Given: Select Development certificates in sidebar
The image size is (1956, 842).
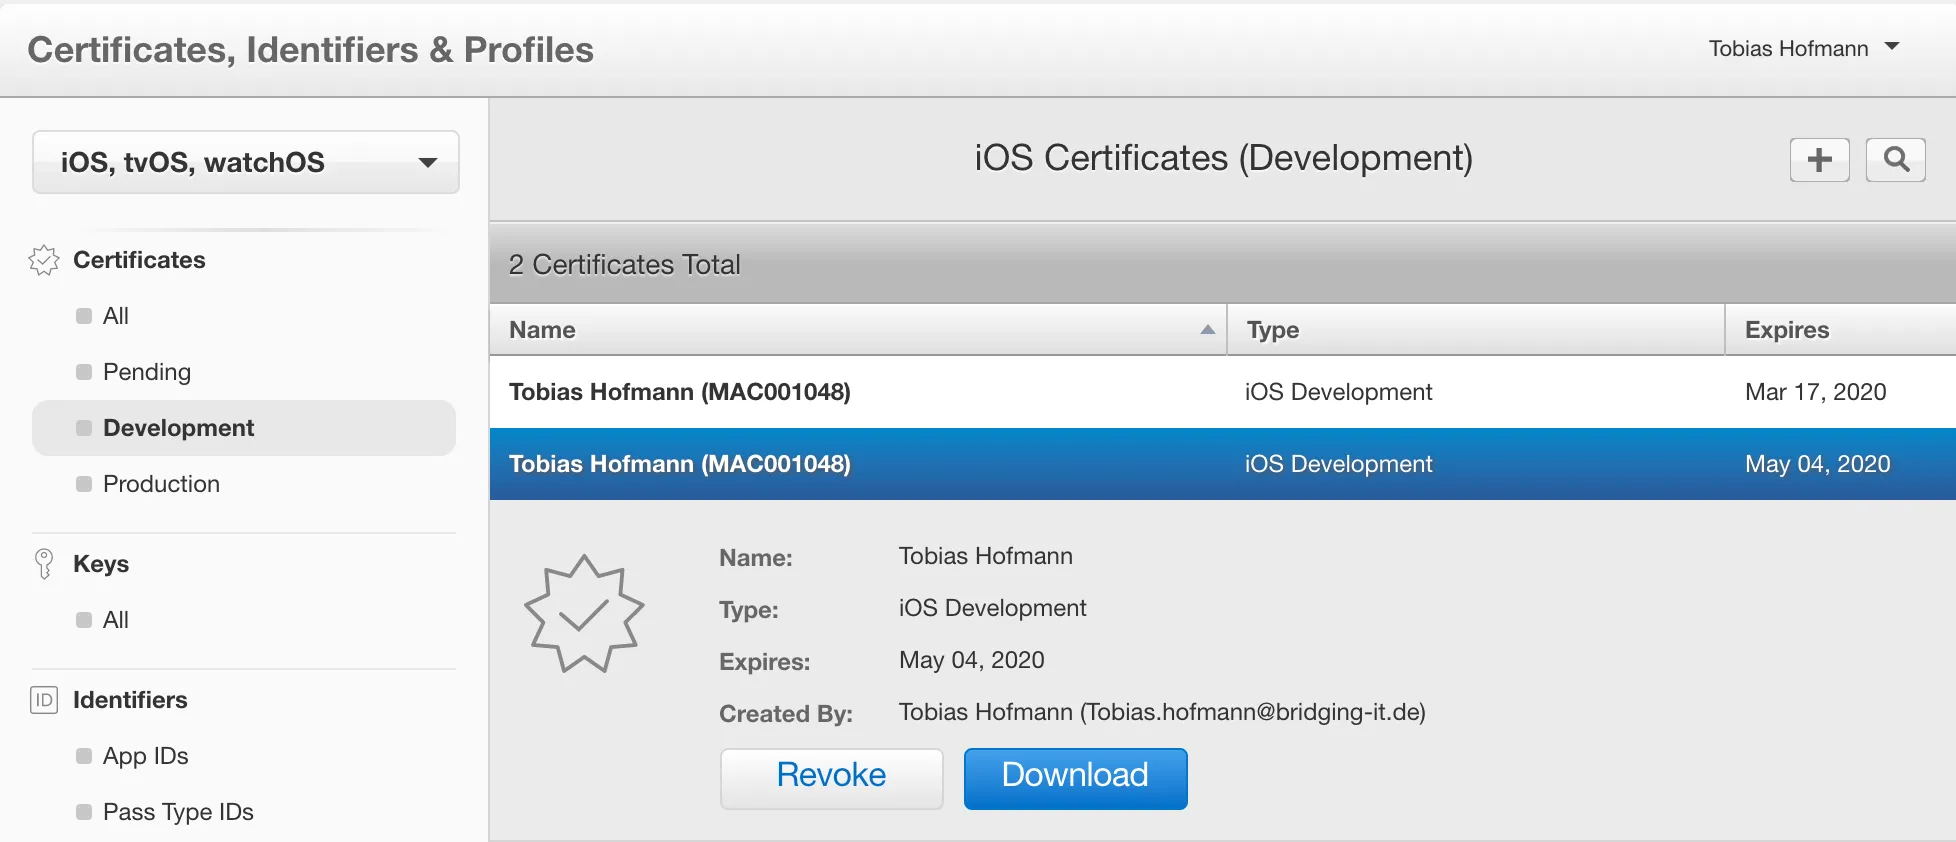Looking at the screenshot, I should pyautogui.click(x=178, y=428).
